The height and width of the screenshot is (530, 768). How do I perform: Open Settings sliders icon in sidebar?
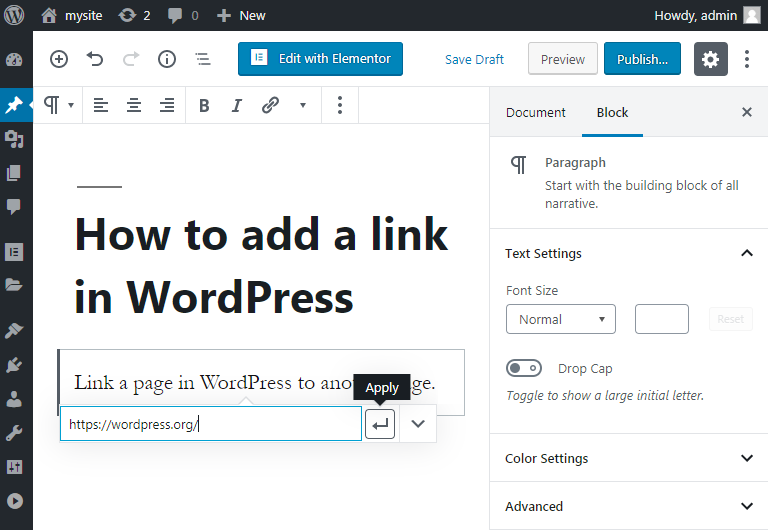tap(14, 467)
